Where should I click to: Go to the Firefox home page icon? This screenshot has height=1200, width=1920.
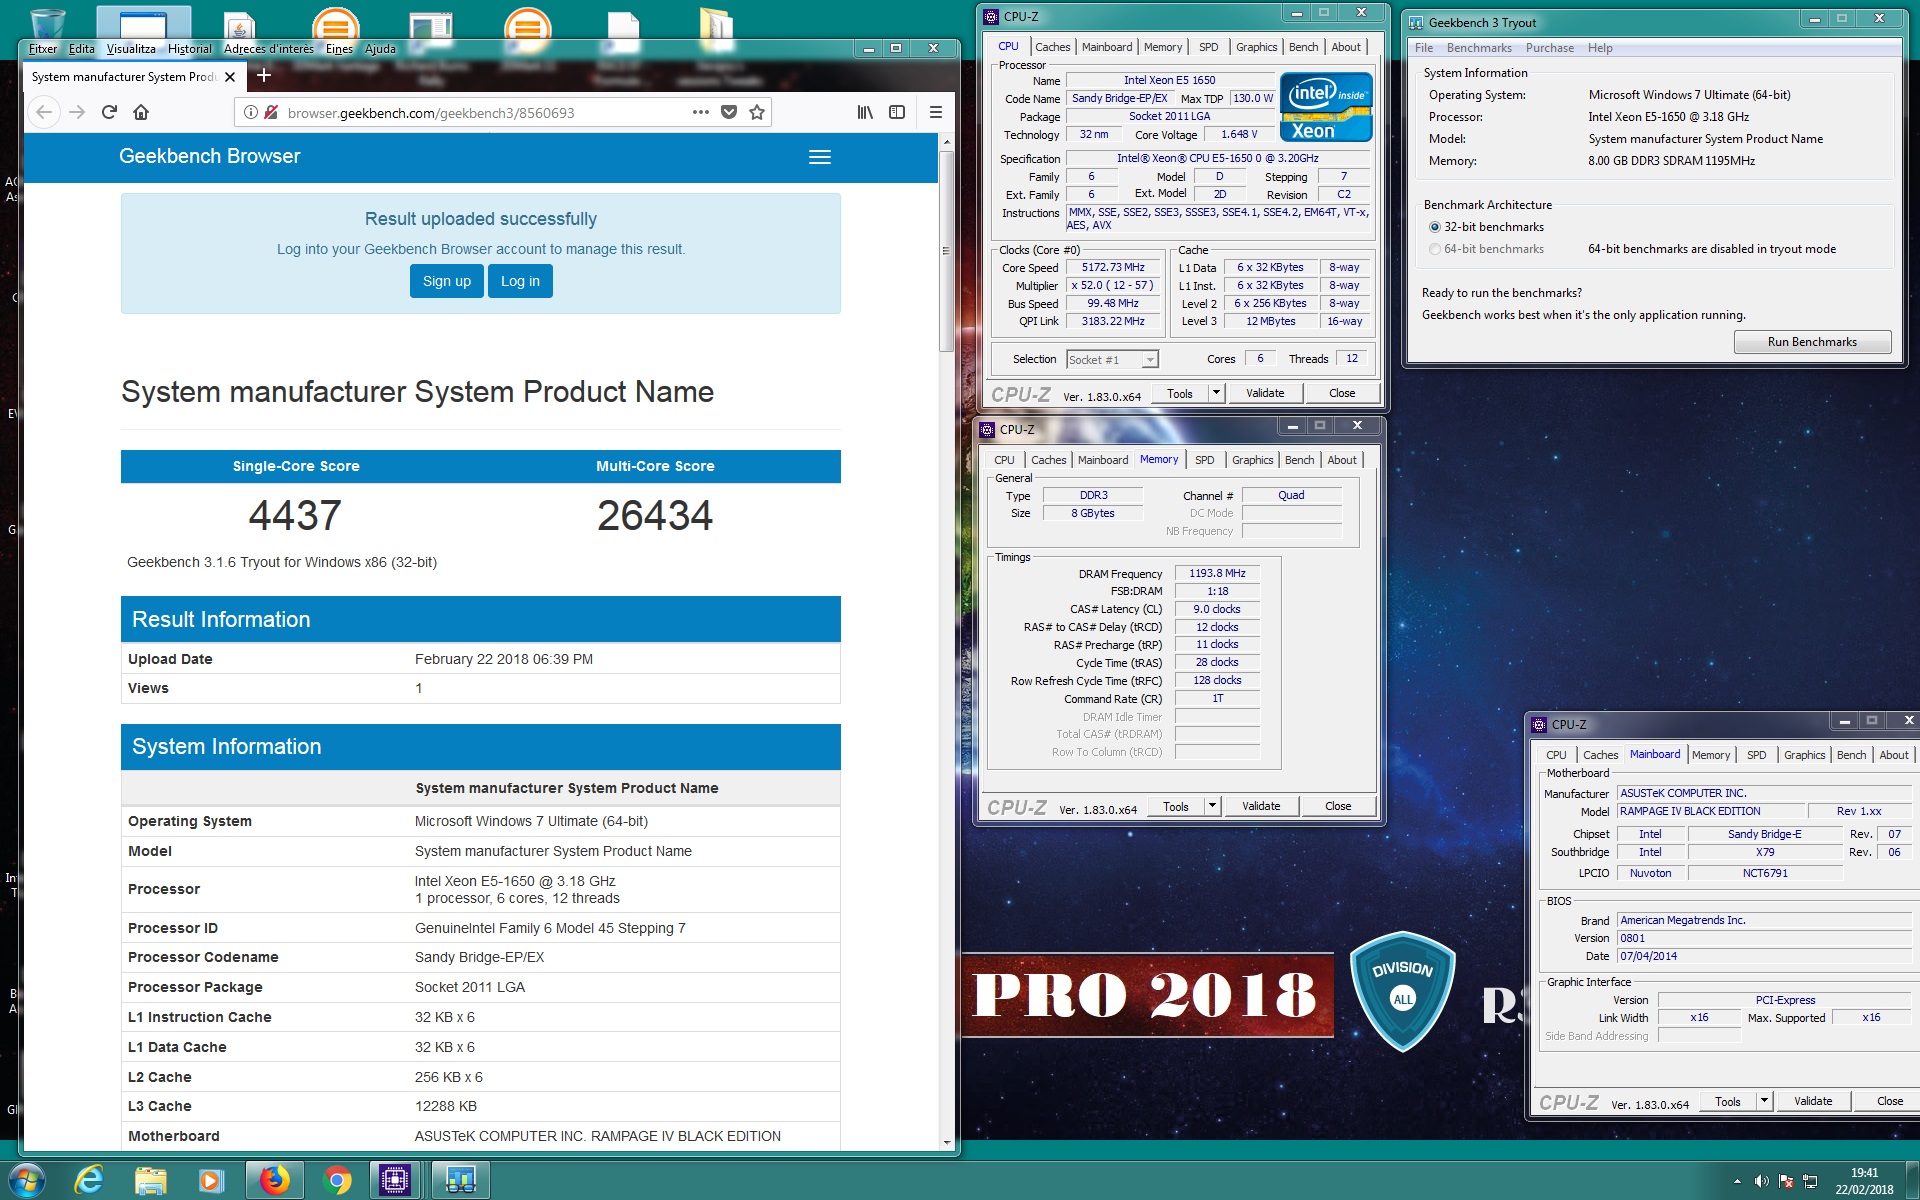[141, 112]
